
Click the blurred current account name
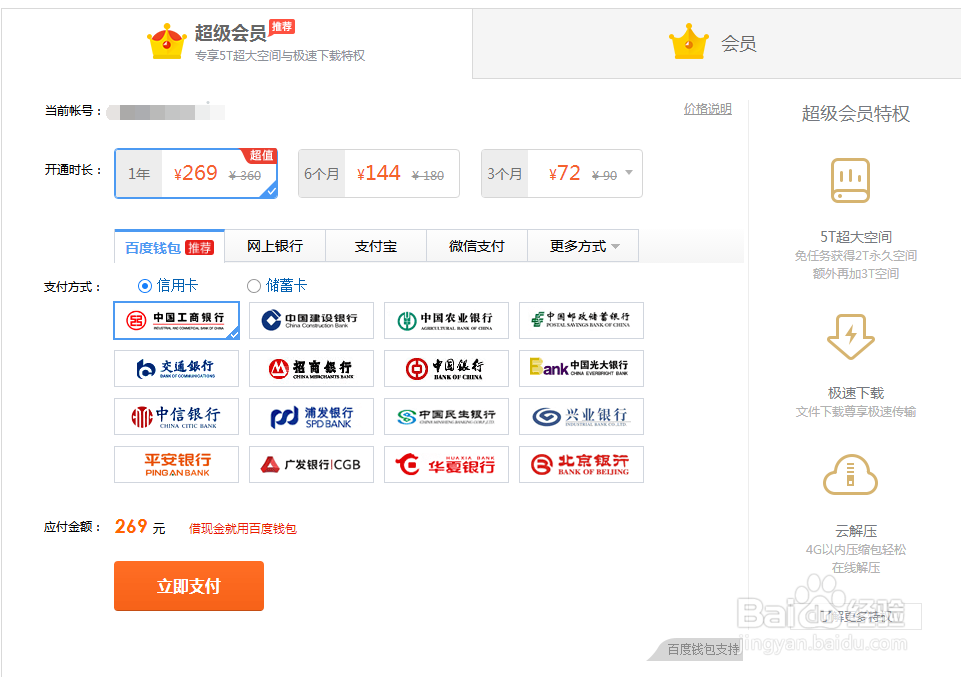(165, 112)
